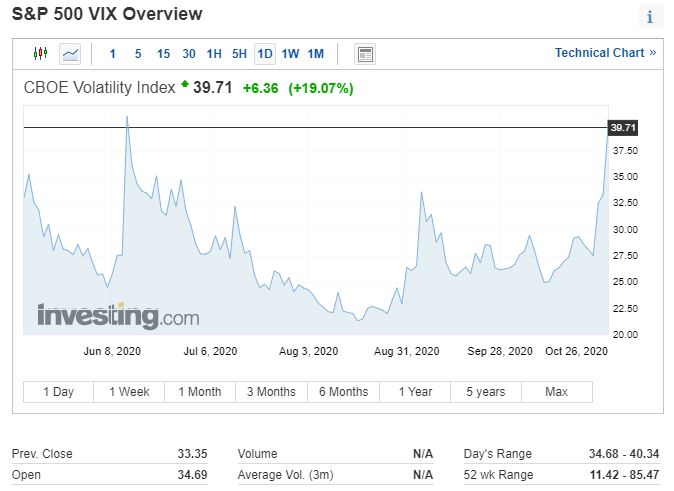Show the 5 years range
674x491 pixels.
486,392
